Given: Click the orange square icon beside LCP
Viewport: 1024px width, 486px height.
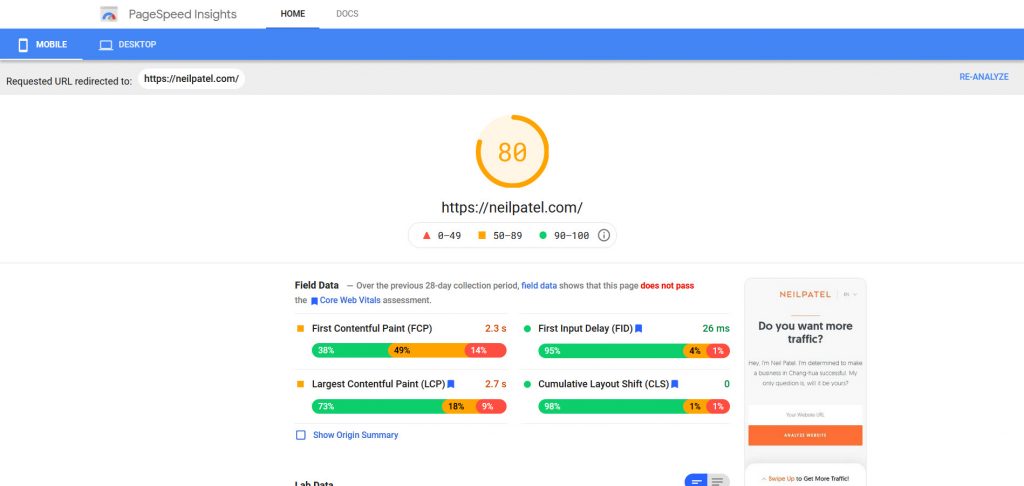Looking at the screenshot, I should tap(300, 384).
